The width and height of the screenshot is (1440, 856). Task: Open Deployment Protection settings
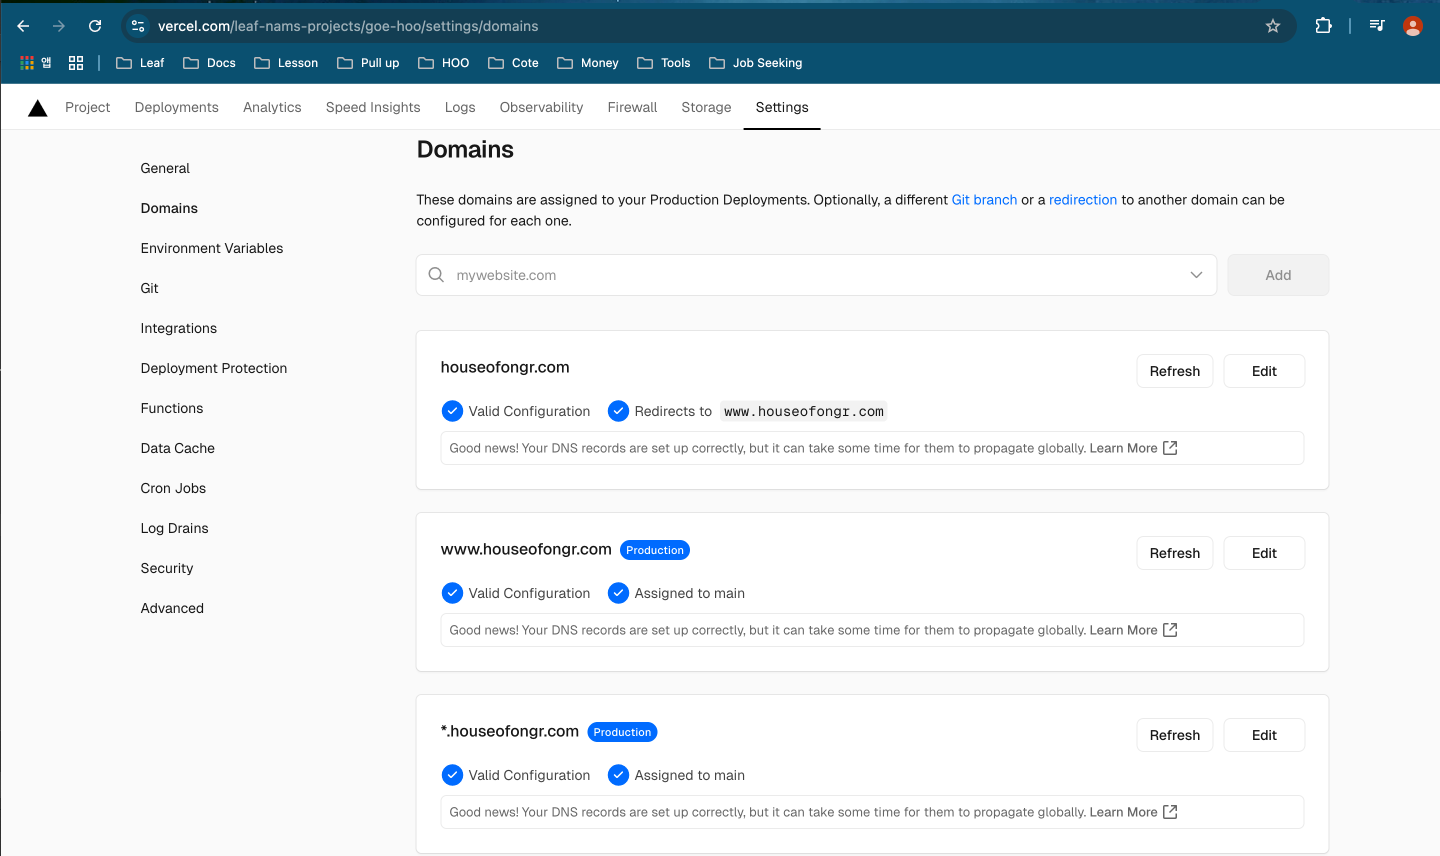(214, 368)
